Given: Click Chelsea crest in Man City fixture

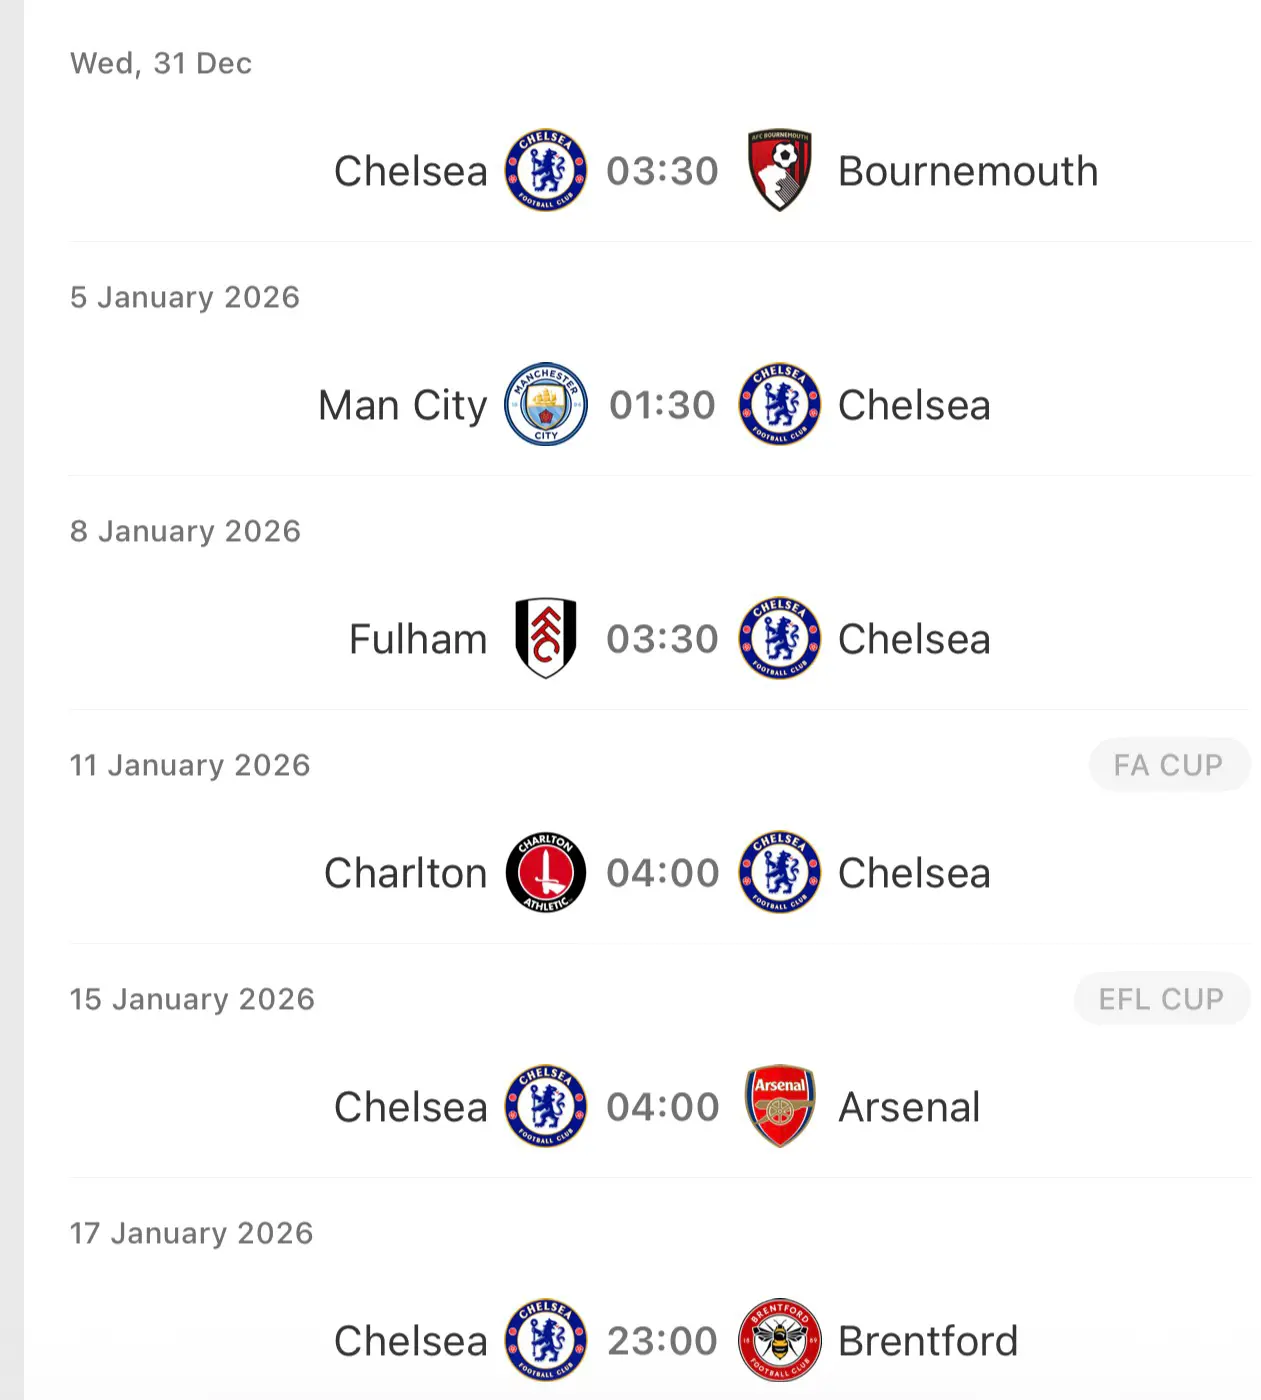Looking at the screenshot, I should [780, 404].
